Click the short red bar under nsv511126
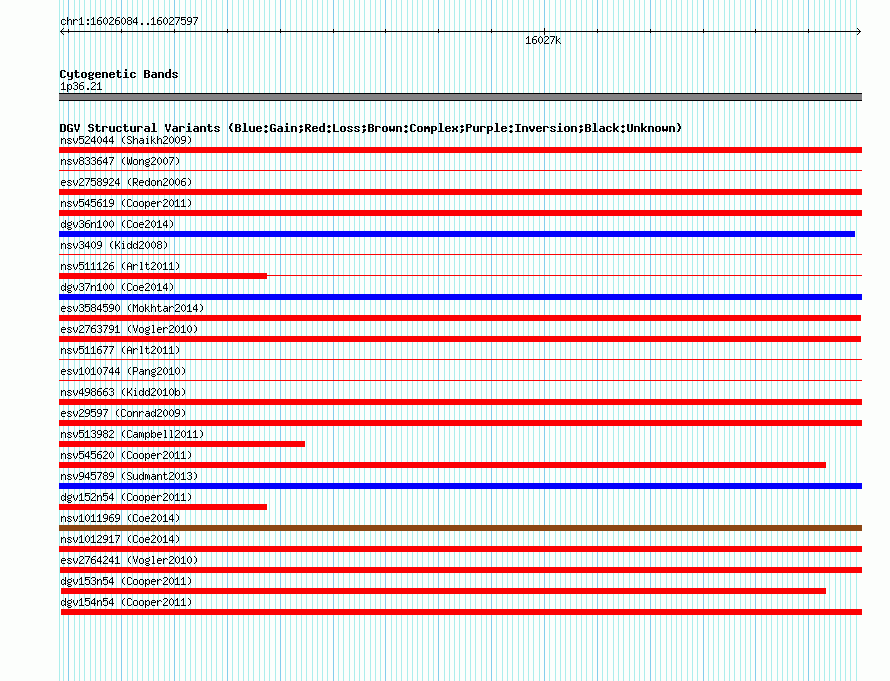890x681 pixels. pyautogui.click(x=163, y=276)
